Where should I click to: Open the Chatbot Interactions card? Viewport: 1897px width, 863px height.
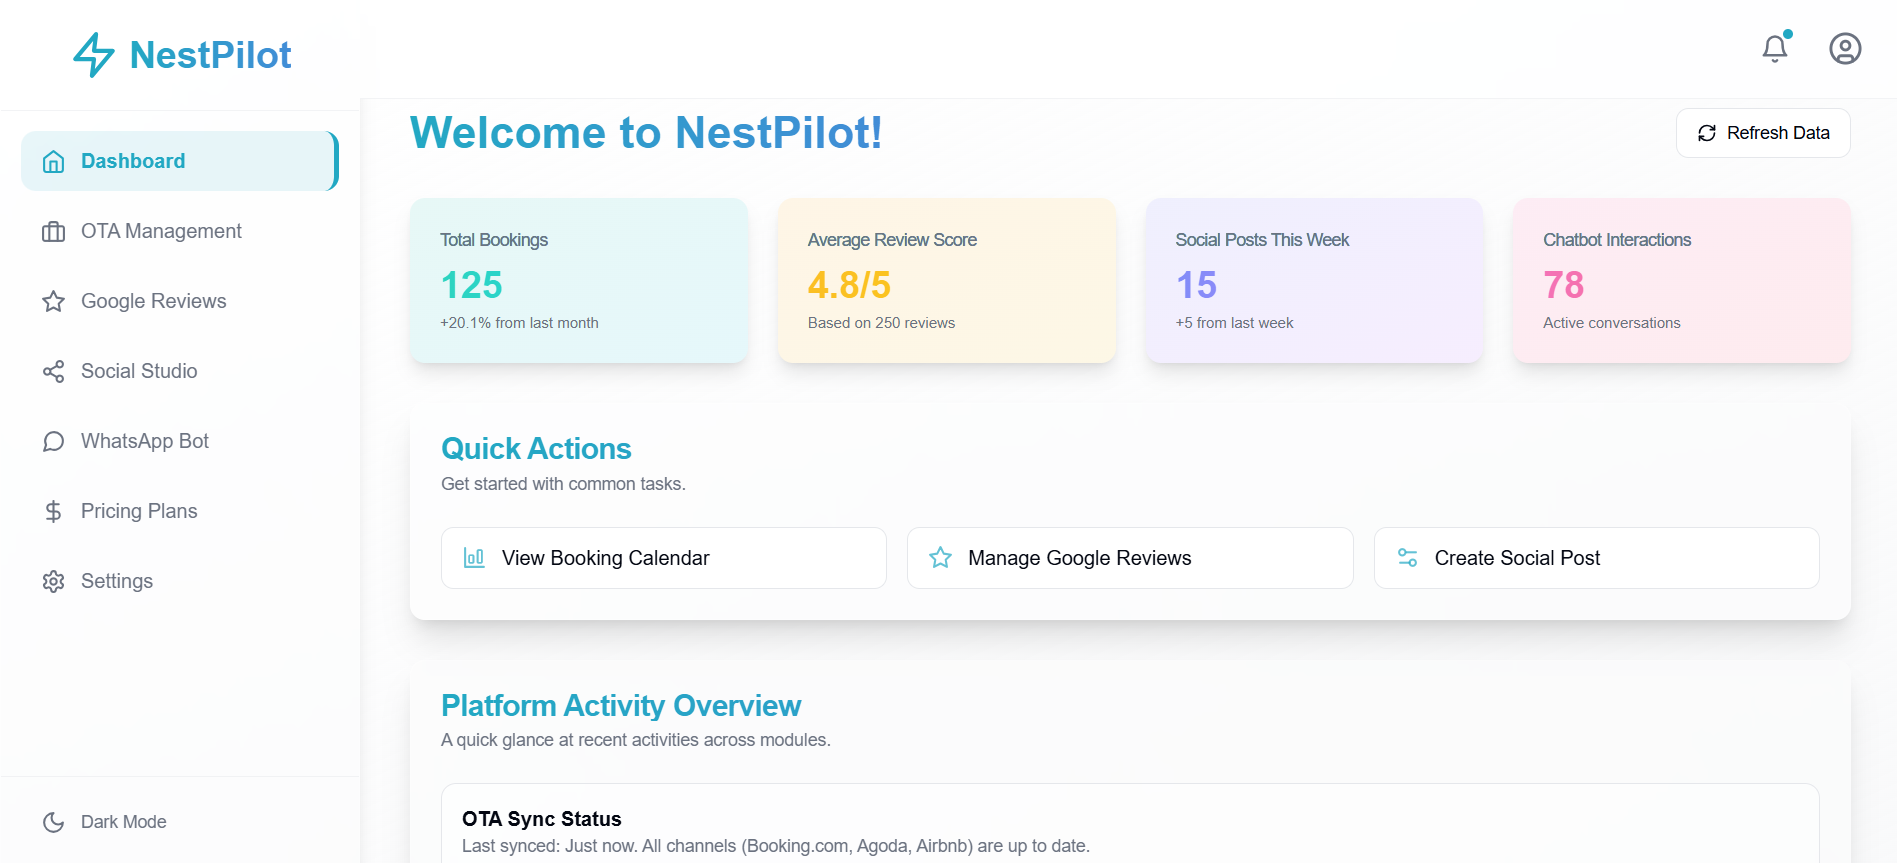tap(1681, 280)
